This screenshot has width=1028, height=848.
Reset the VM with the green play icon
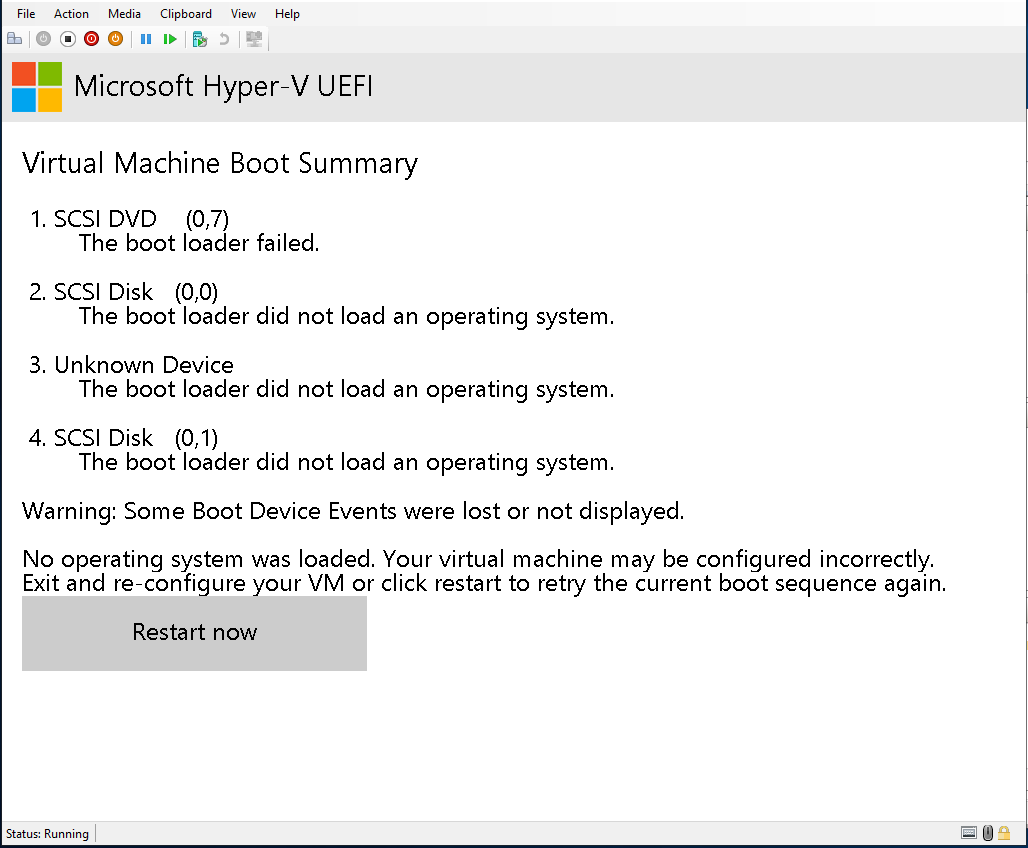[170, 39]
